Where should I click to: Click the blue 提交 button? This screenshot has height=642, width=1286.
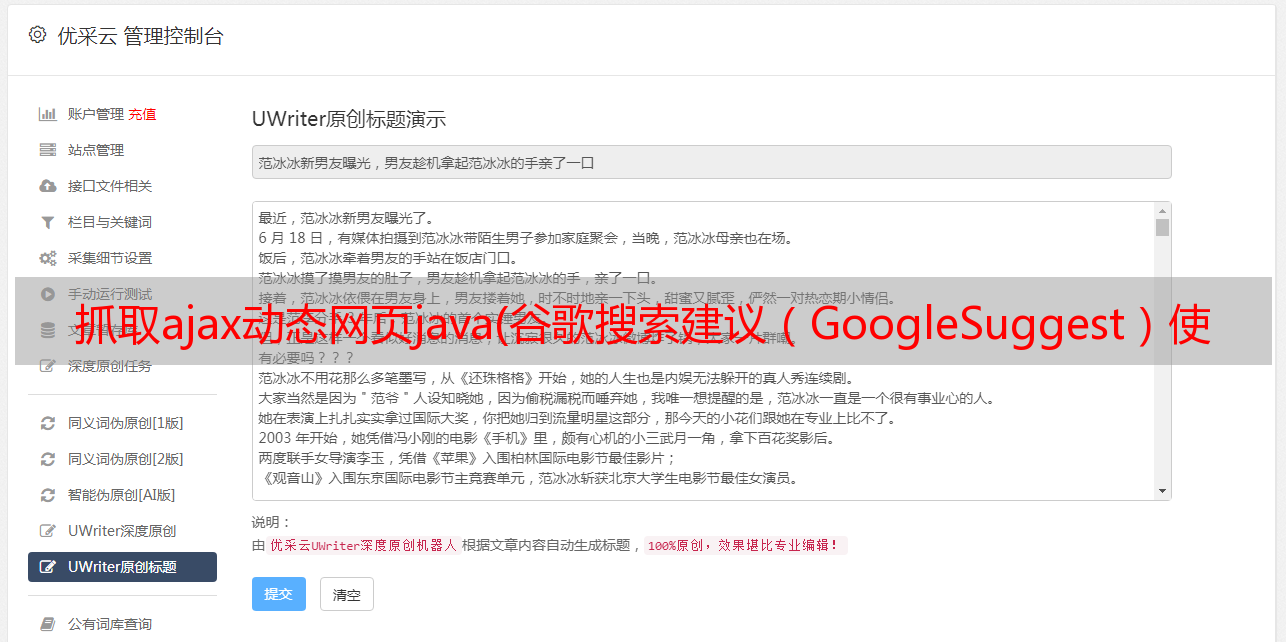[279, 594]
